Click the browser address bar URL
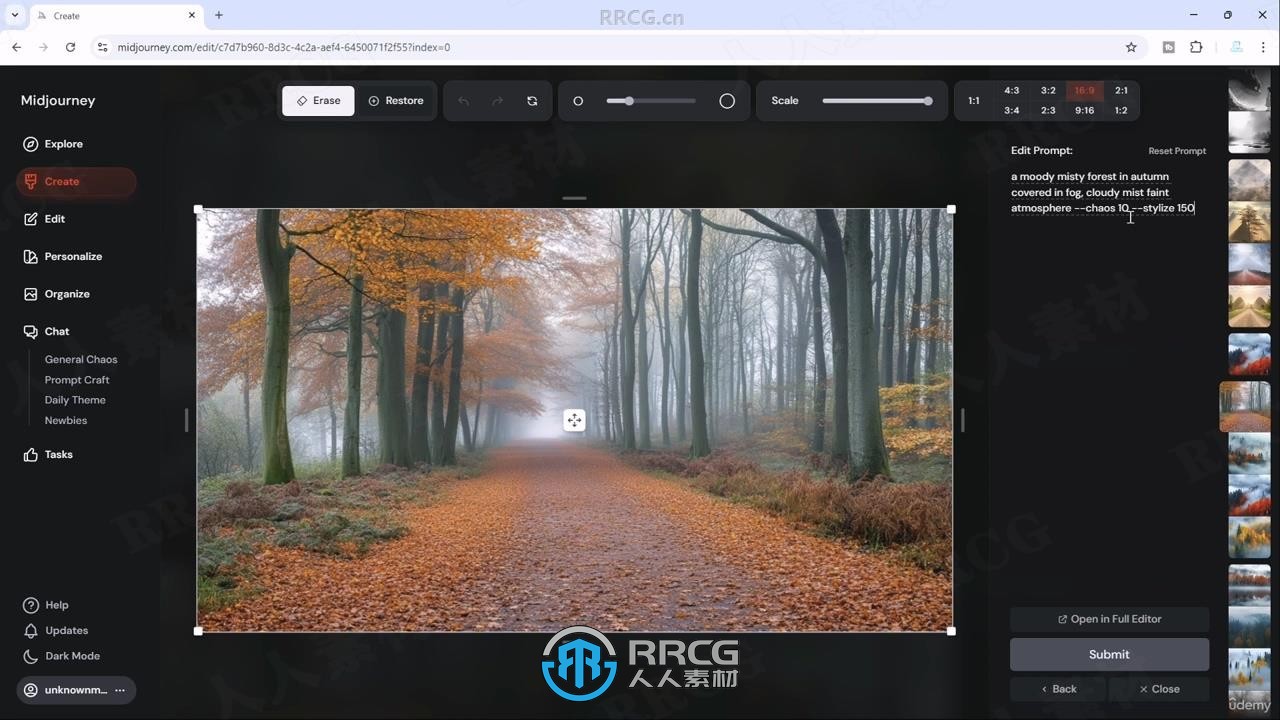The image size is (1280, 720). point(284,47)
